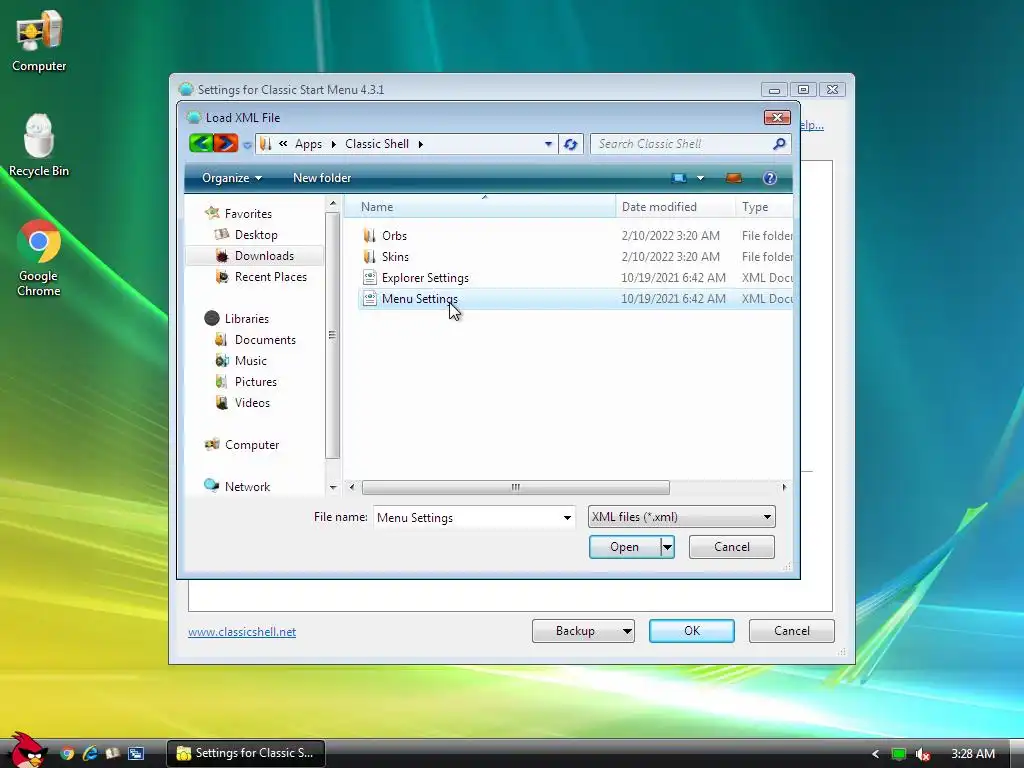Click OK in Settings window
The width and height of the screenshot is (1024, 768).
coord(692,631)
